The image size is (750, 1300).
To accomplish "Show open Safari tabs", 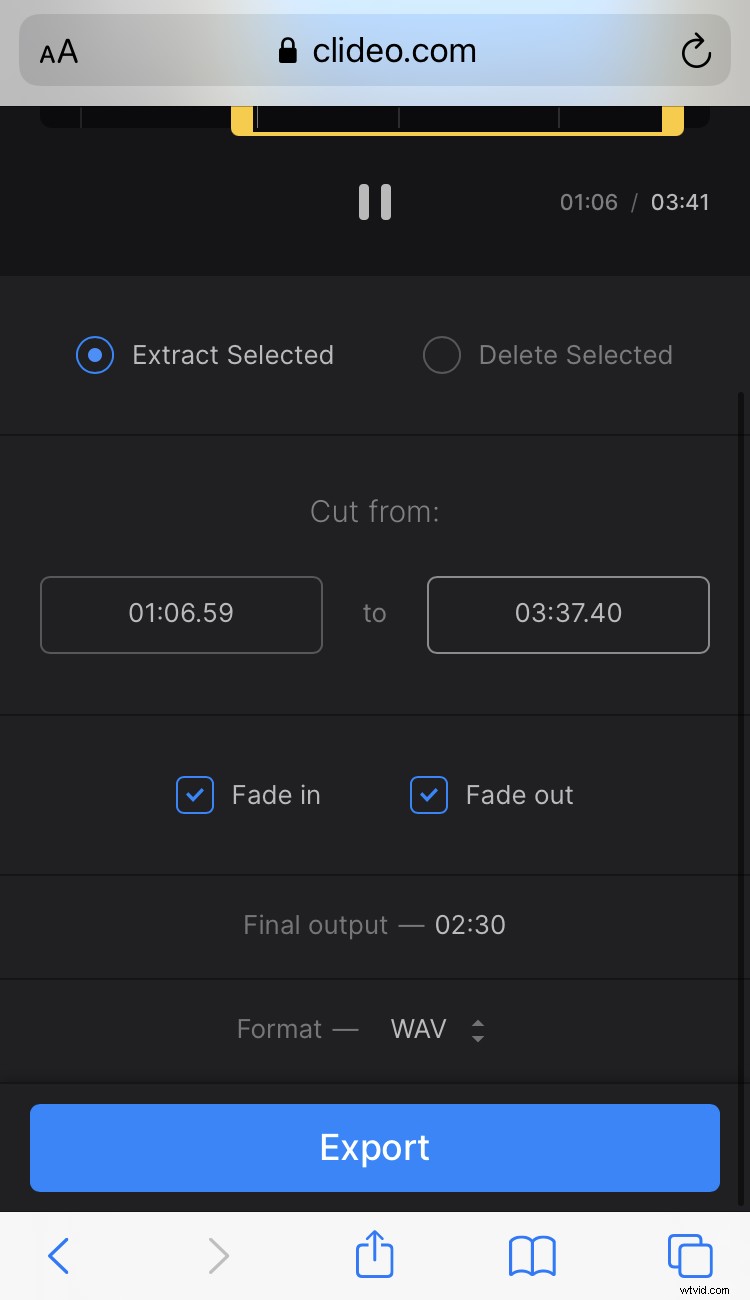I will pos(689,1255).
